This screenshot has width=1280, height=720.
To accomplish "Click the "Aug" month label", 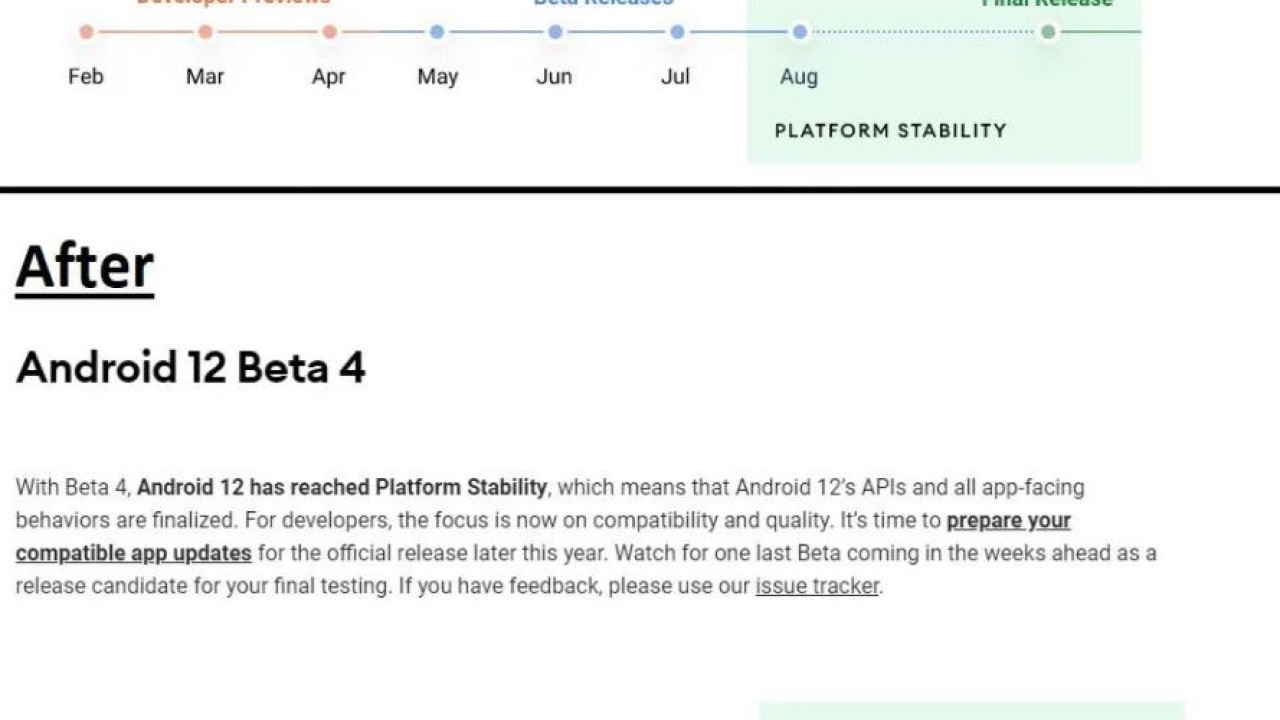I will 799,77.
